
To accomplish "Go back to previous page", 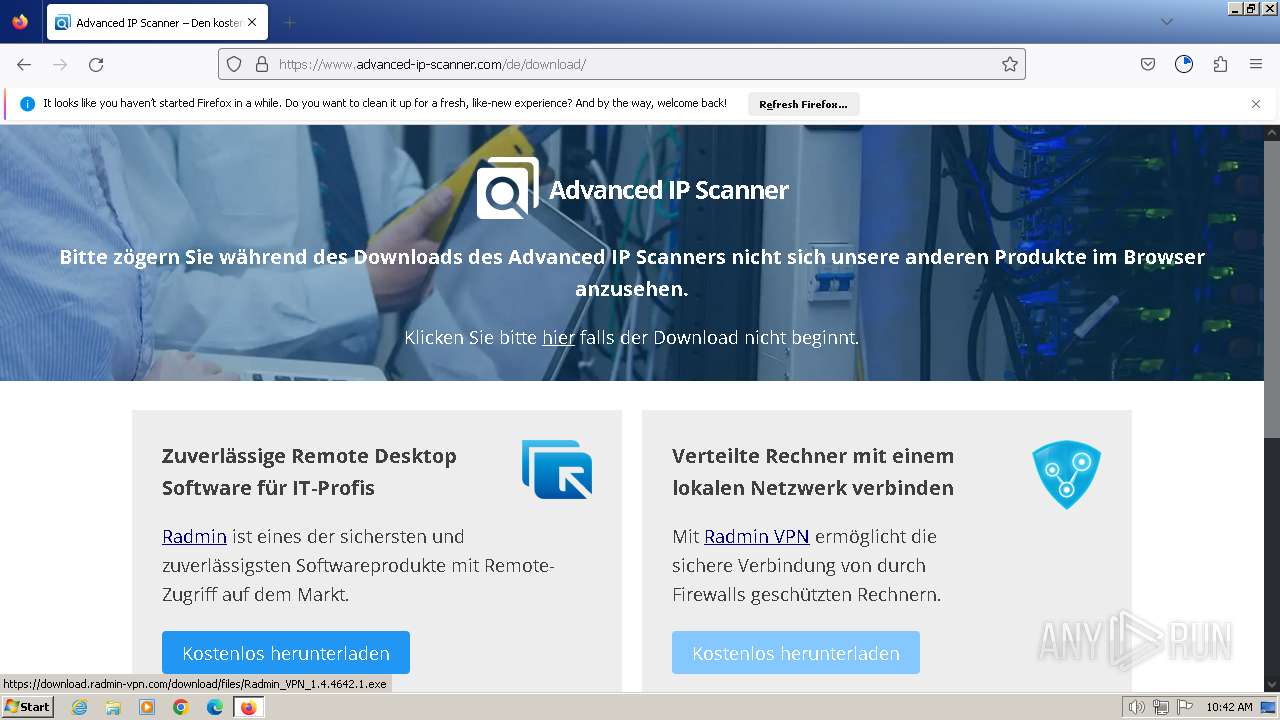I will point(24,64).
